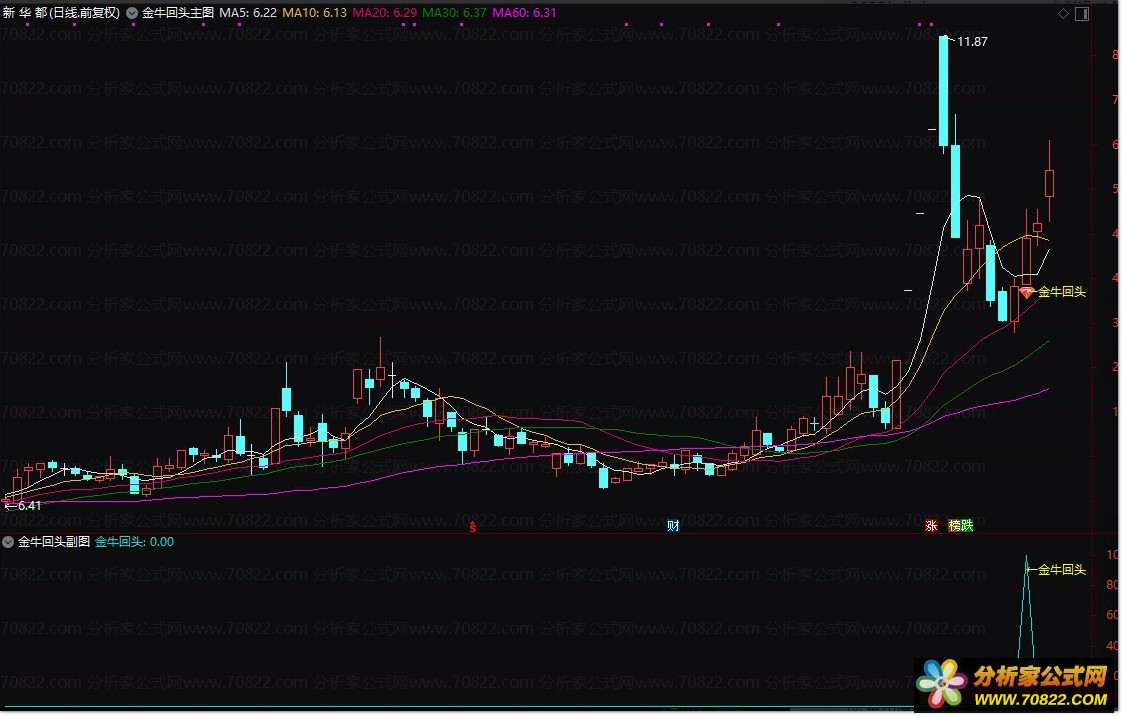Click the MA30: 6.37 legend value
The height and width of the screenshot is (716, 1124).
pos(454,13)
